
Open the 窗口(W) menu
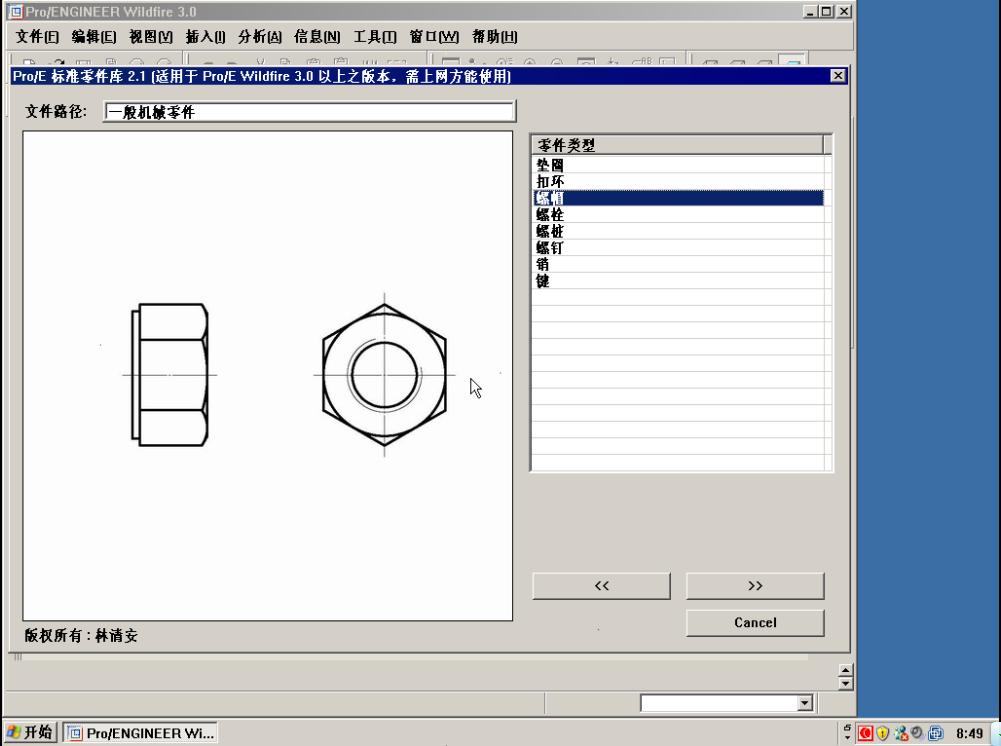click(x=434, y=37)
